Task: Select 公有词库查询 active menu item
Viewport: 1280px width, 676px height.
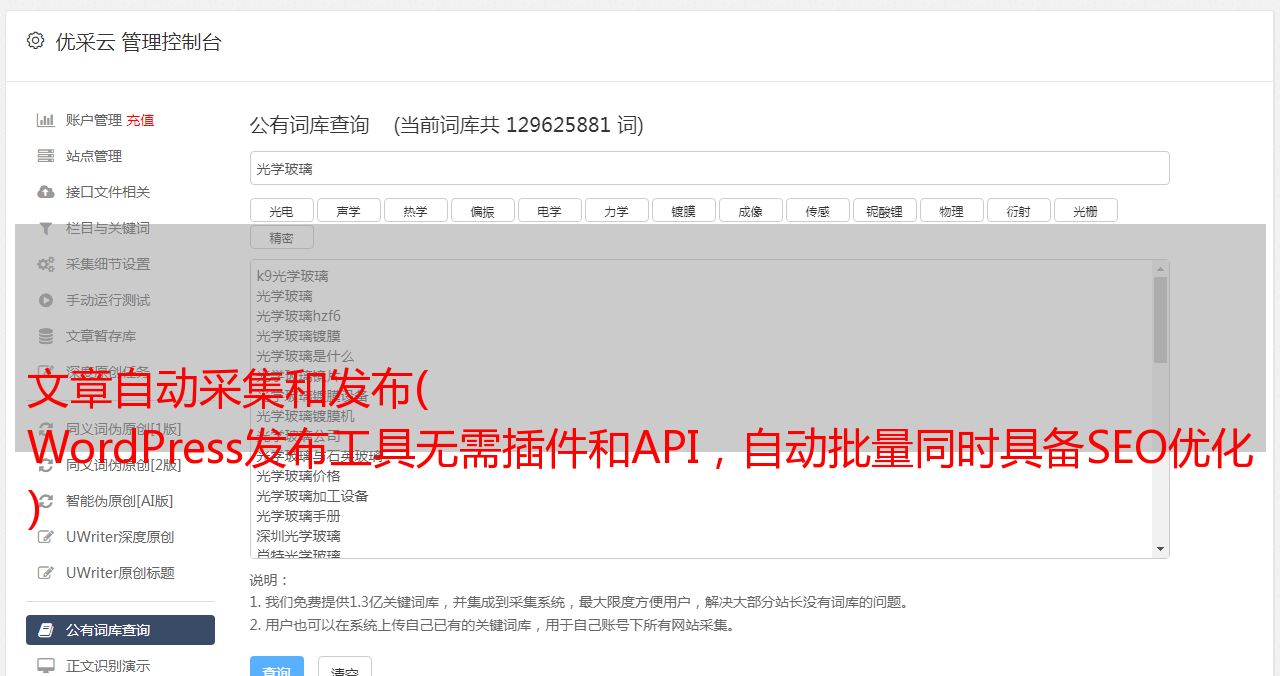Action: [x=120, y=630]
